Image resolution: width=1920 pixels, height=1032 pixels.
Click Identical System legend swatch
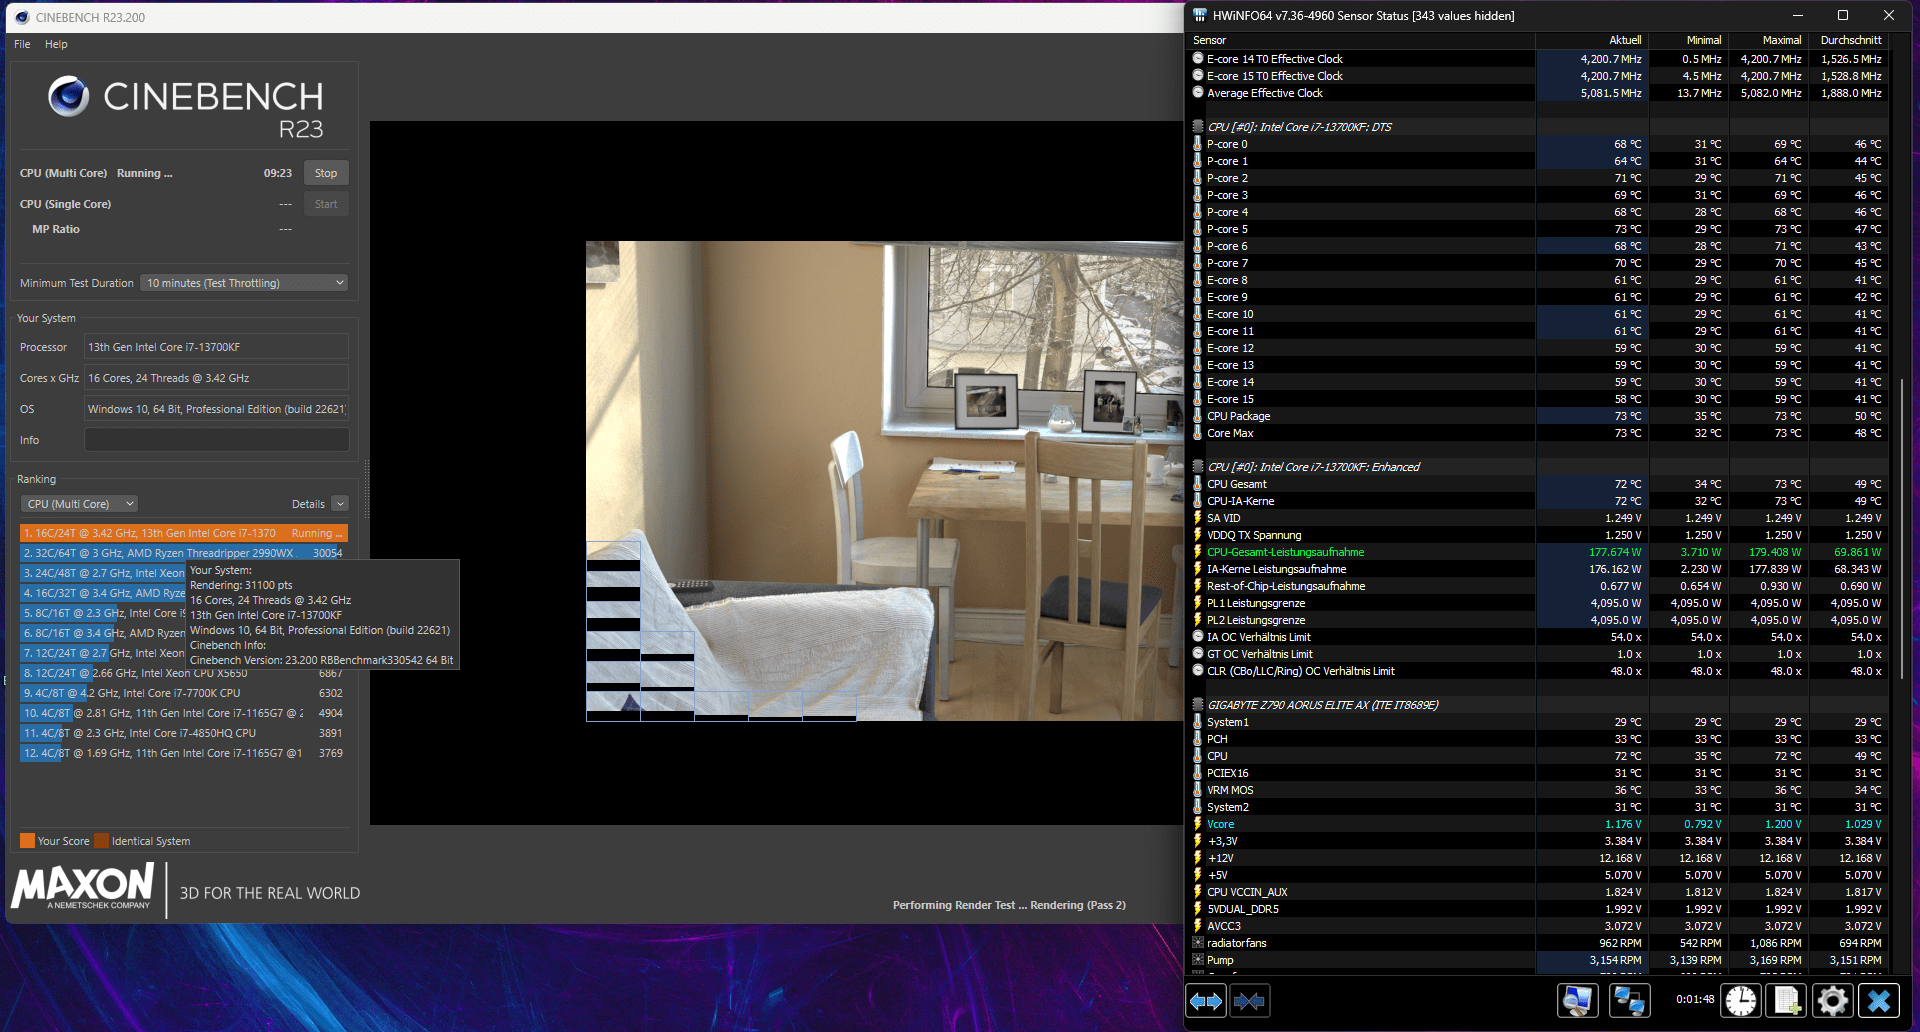coord(101,841)
